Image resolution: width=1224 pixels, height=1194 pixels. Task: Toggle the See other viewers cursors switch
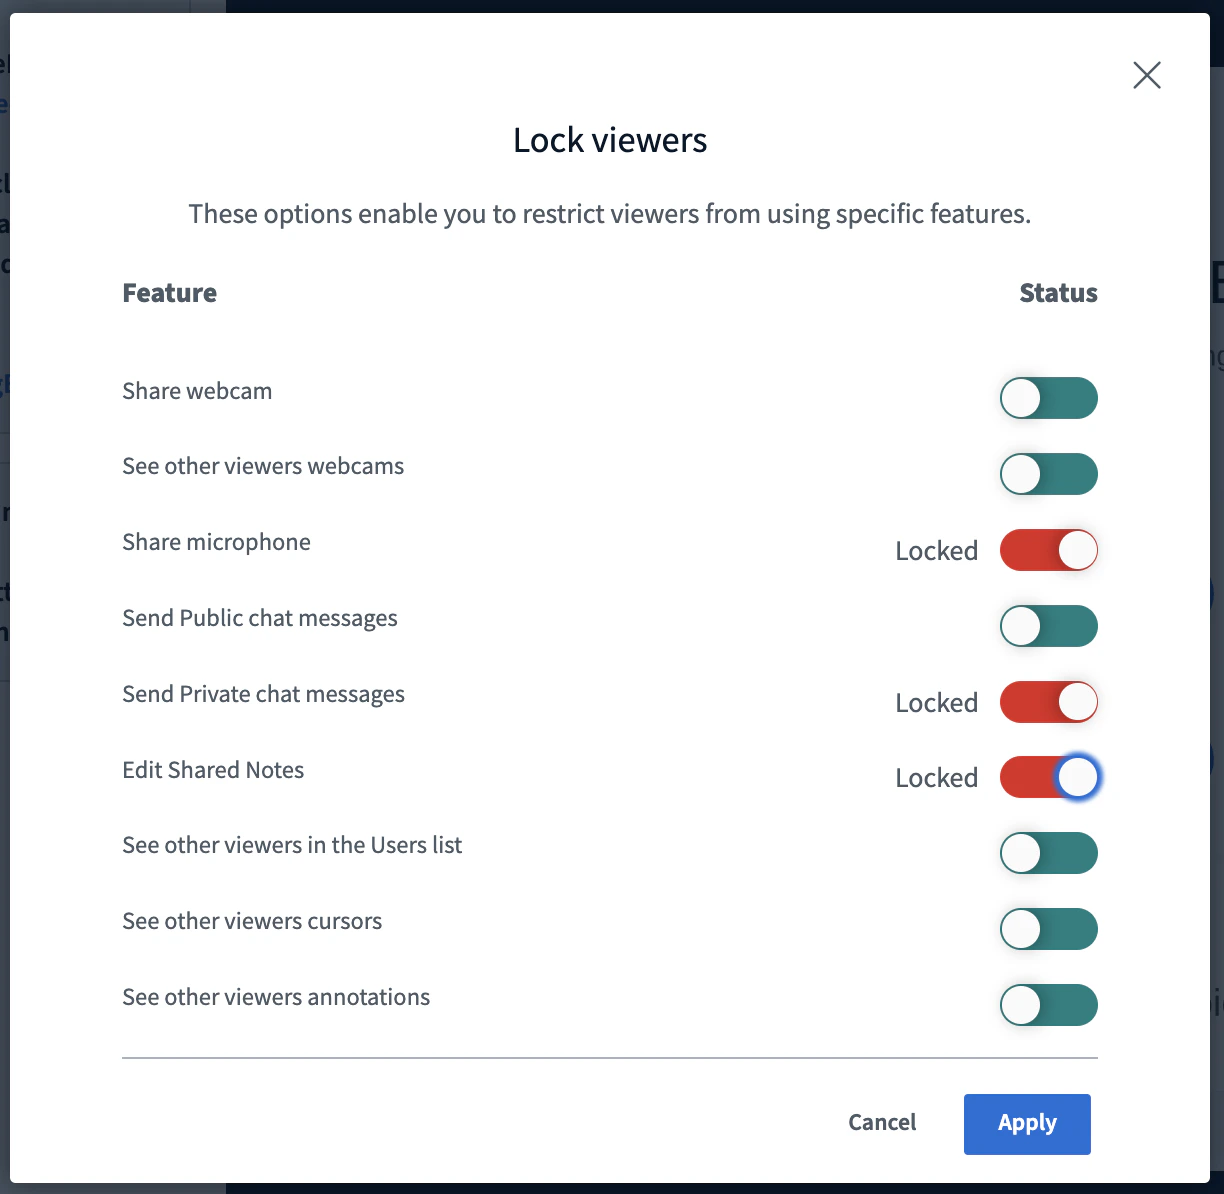(1048, 929)
